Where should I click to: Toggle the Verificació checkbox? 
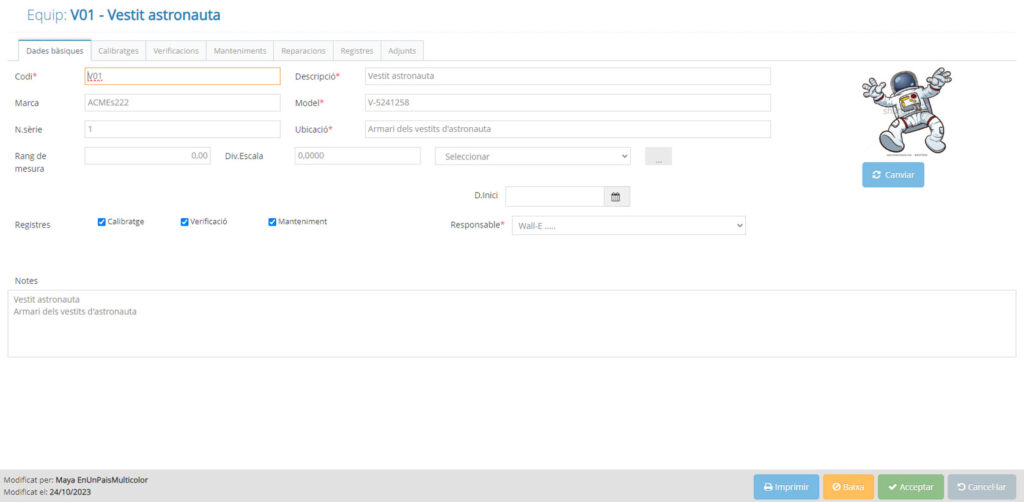pyautogui.click(x=184, y=222)
